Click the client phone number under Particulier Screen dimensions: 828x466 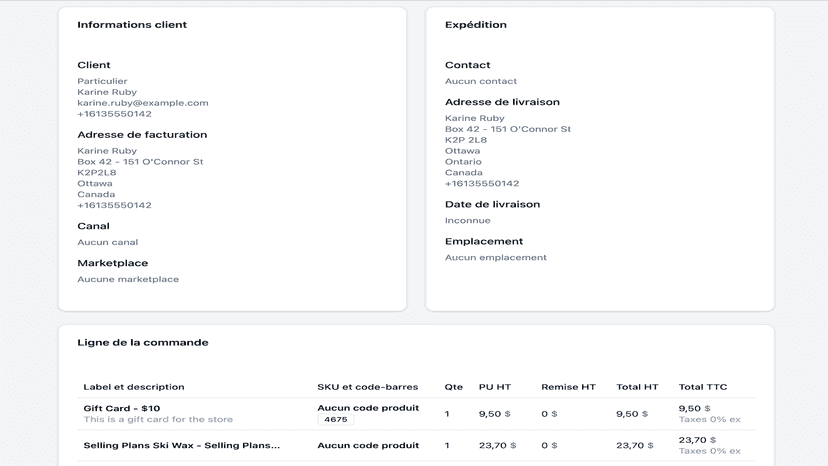point(114,114)
